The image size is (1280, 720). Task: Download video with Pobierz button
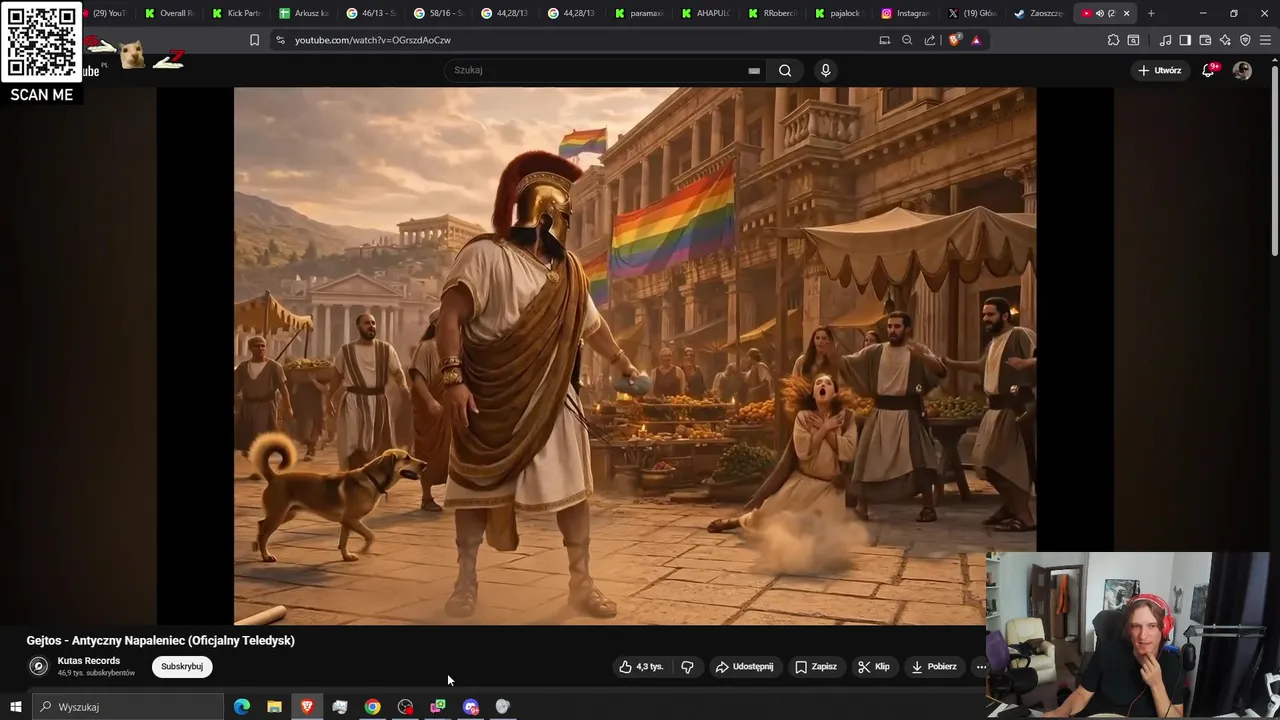pos(934,666)
